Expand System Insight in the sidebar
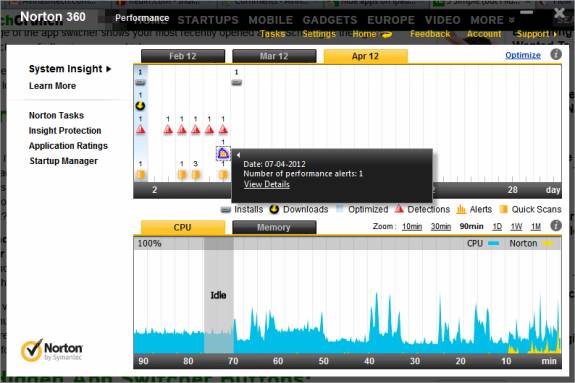The height and width of the screenshot is (383, 575). coord(70,69)
